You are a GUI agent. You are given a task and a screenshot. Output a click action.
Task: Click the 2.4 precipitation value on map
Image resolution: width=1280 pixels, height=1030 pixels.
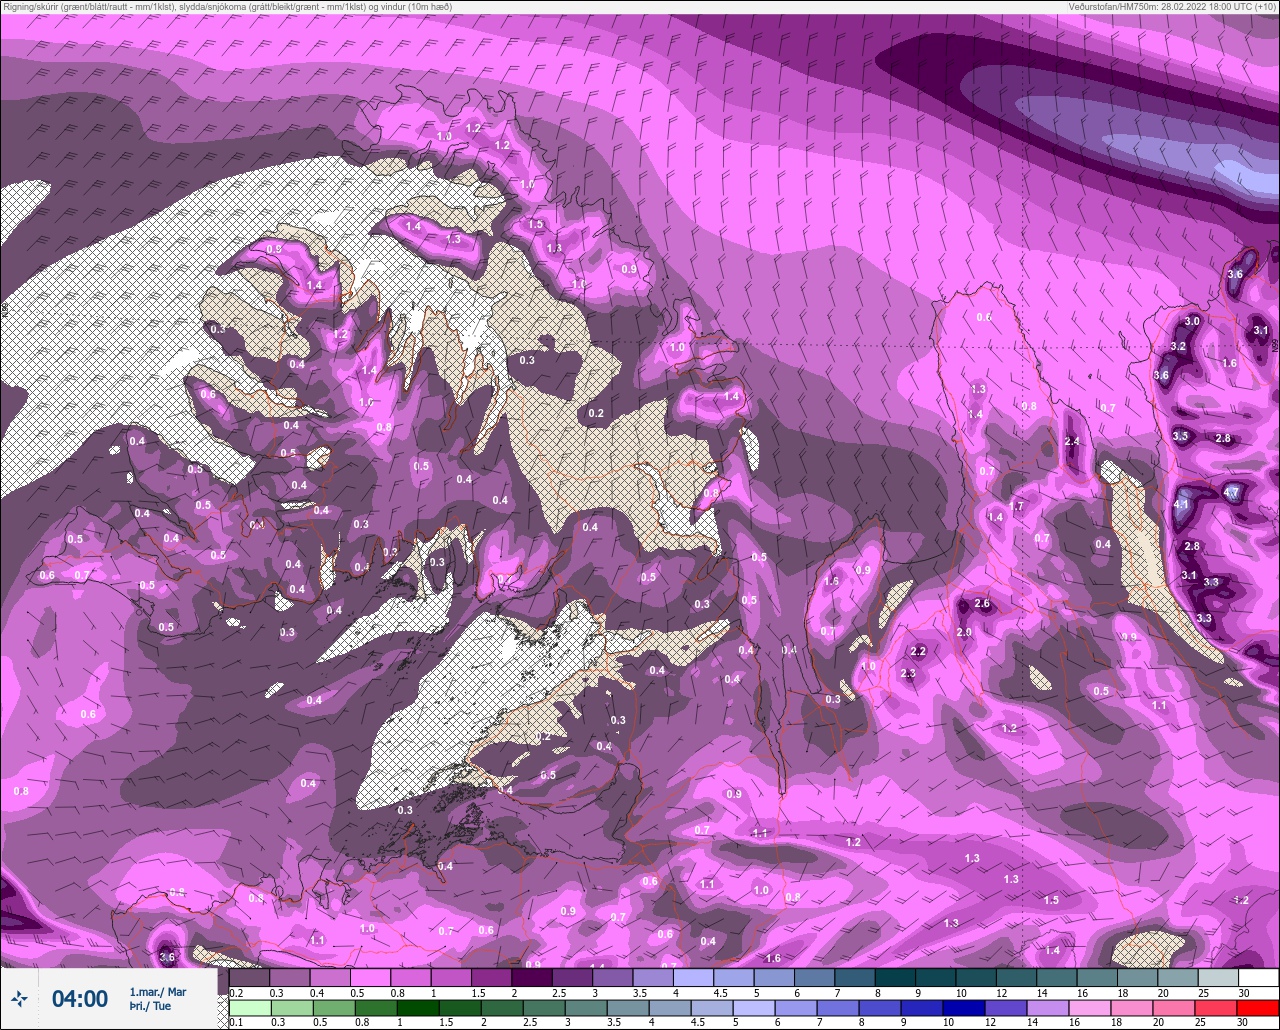click(x=1073, y=442)
